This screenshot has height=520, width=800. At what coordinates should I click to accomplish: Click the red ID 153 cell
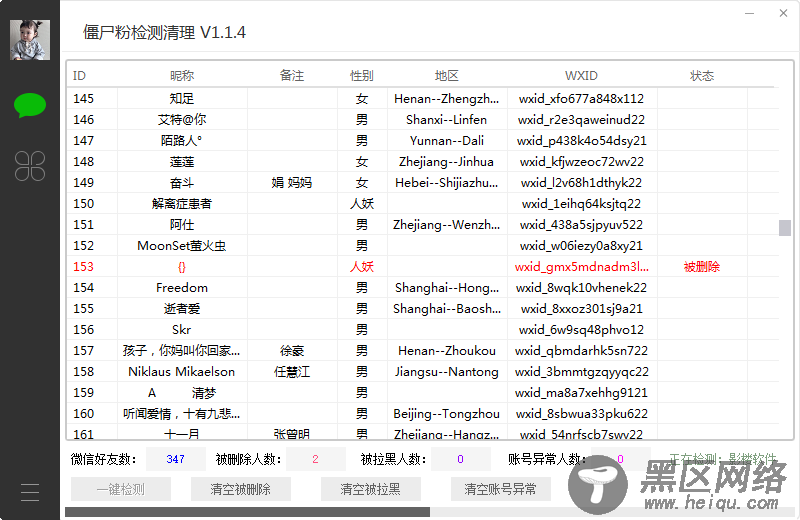coord(83,266)
